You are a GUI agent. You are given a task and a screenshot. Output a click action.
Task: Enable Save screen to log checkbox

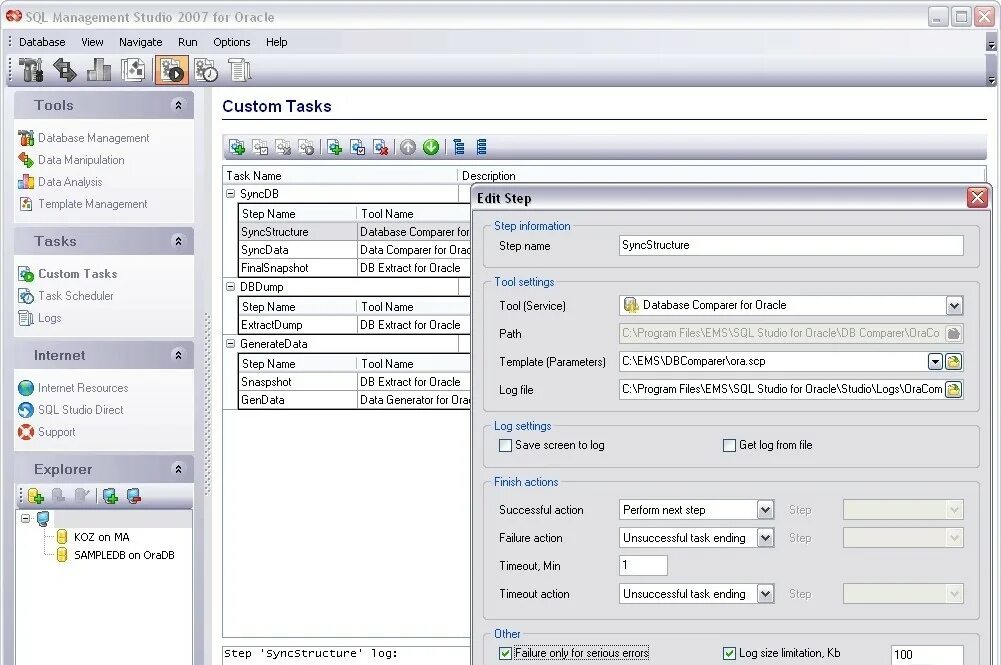coord(505,445)
